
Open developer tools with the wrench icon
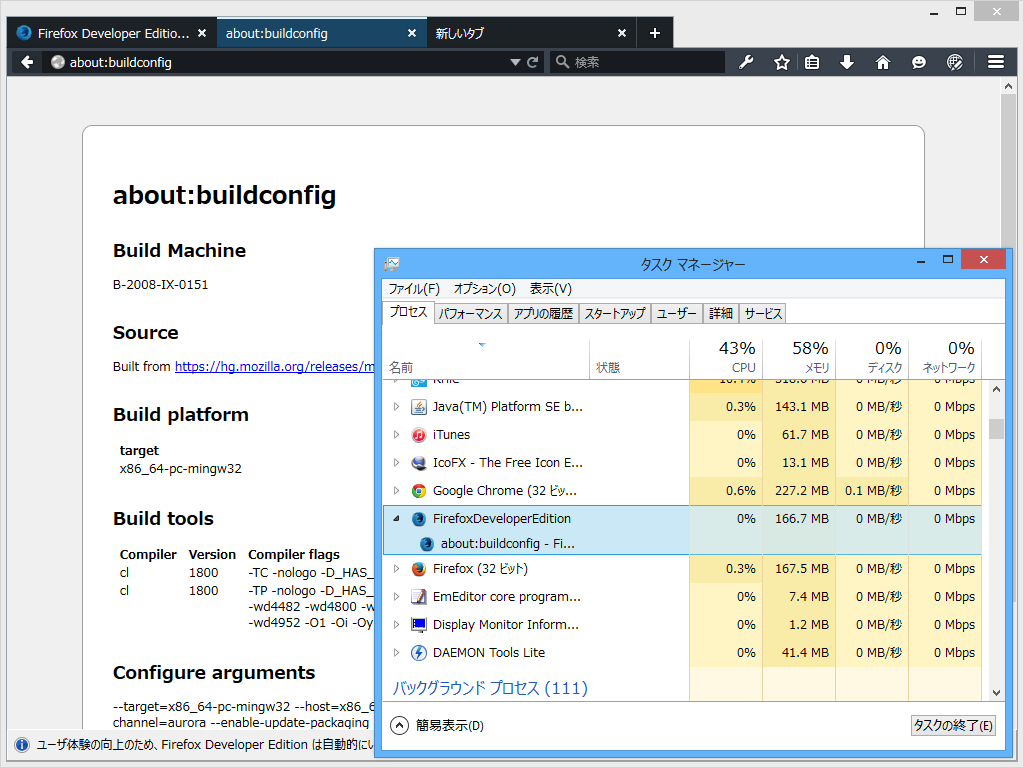(x=746, y=61)
